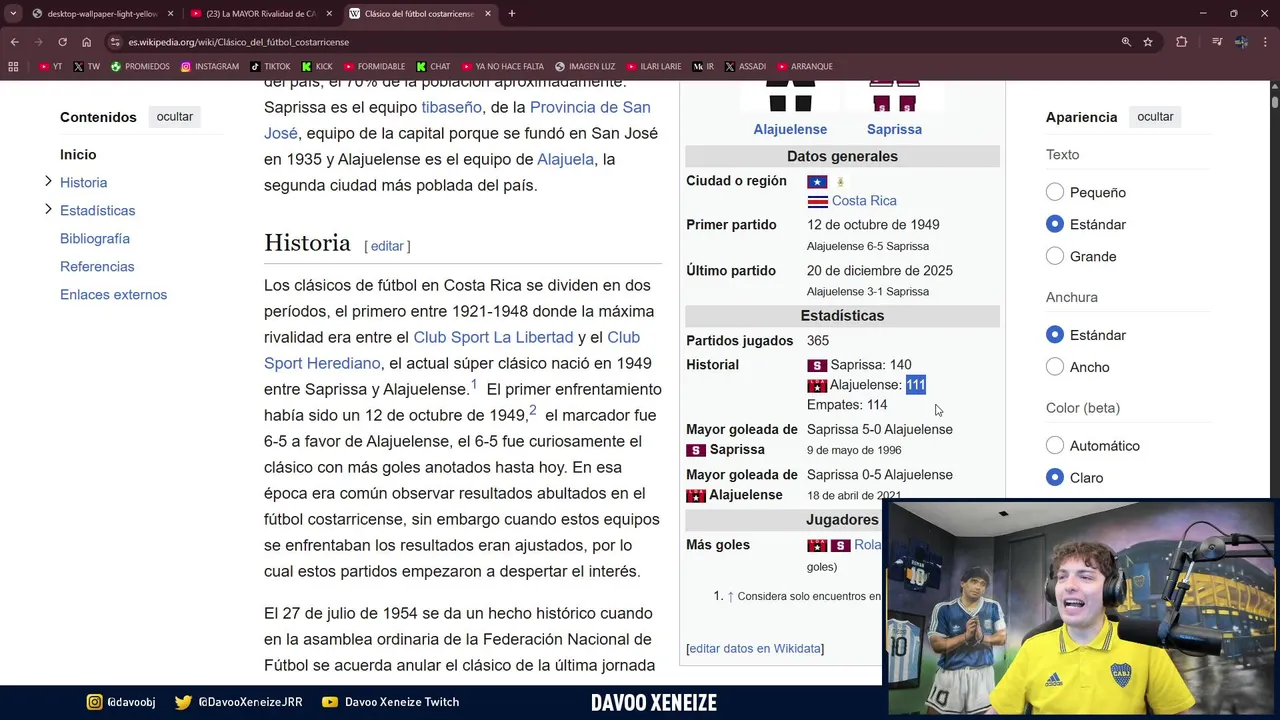Open Club Sport Herediano link
This screenshot has width=1280, height=720.
coord(452,350)
